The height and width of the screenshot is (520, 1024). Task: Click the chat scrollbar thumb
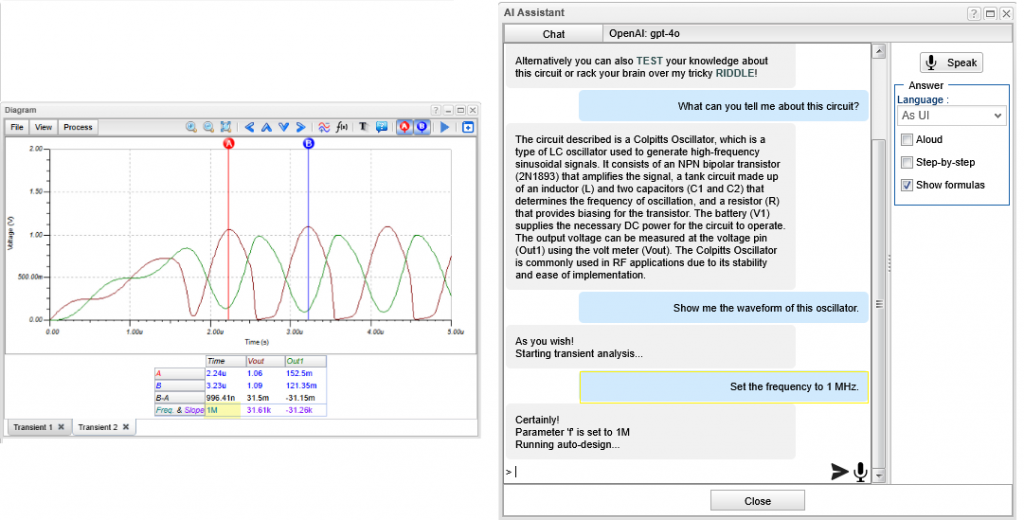click(x=879, y=304)
